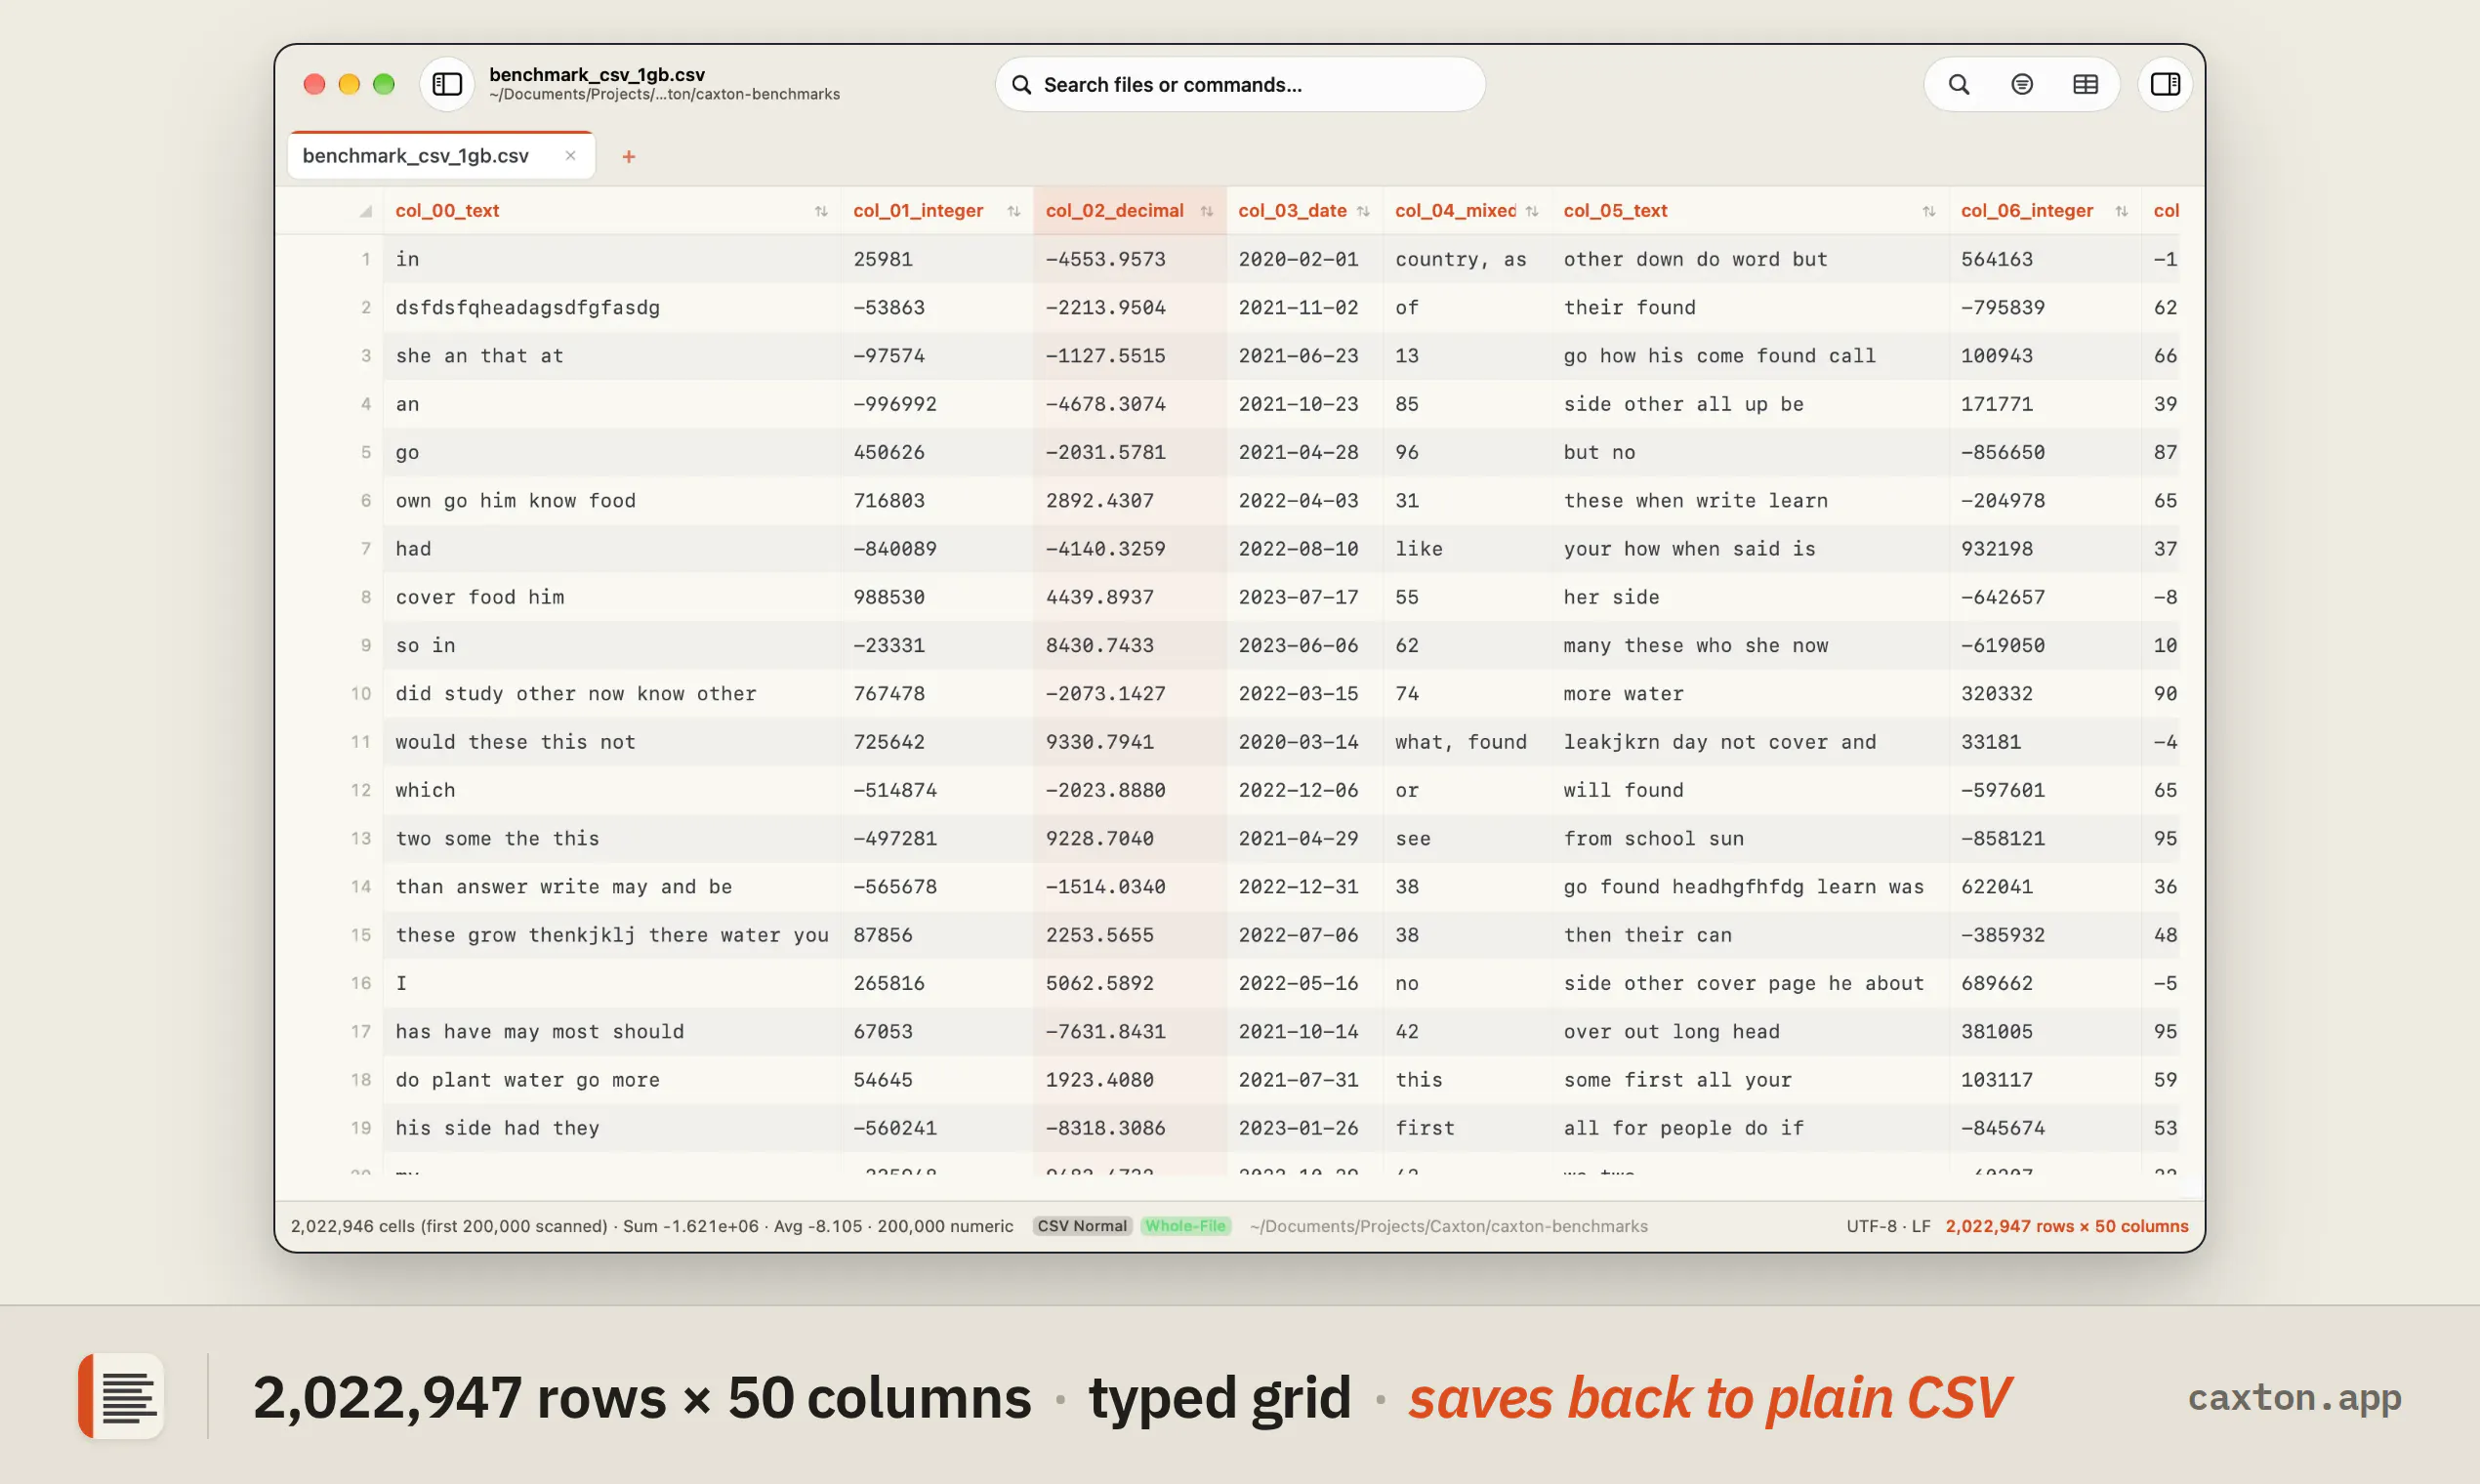
Task: Select cell '2023-01-26'
Action: click(x=1304, y=1128)
